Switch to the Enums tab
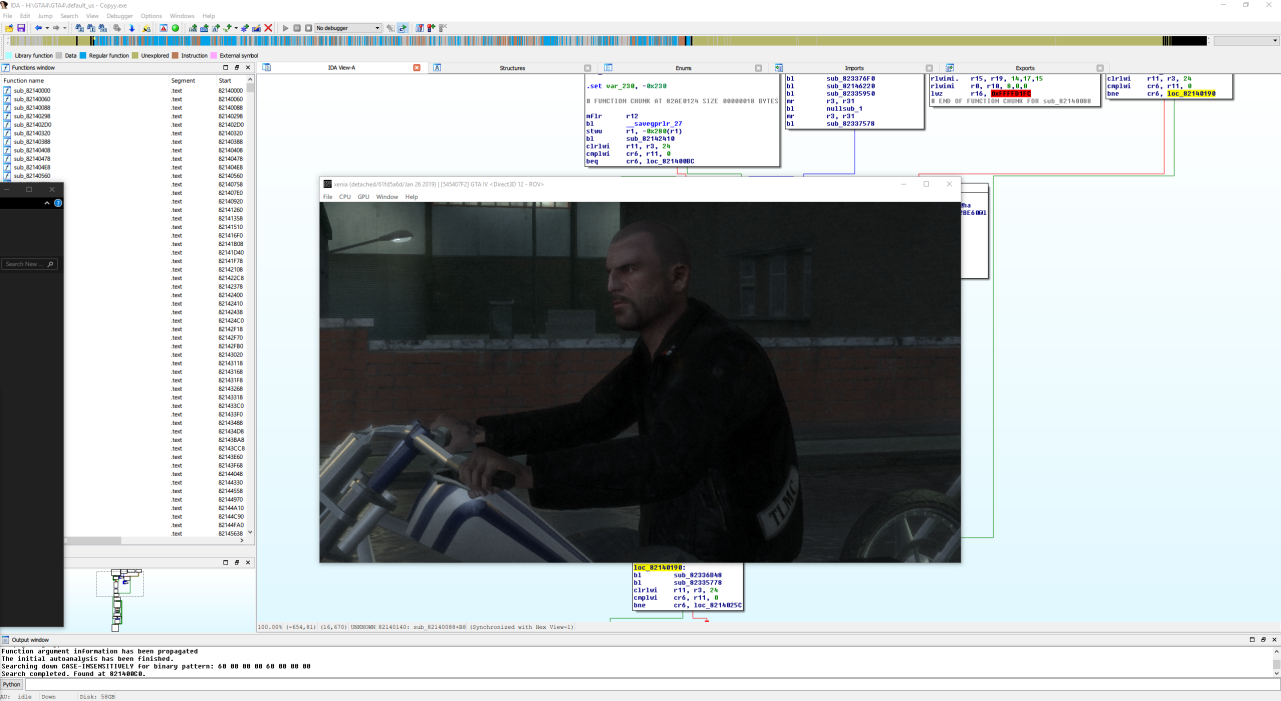The height and width of the screenshot is (701, 1281). click(x=683, y=68)
